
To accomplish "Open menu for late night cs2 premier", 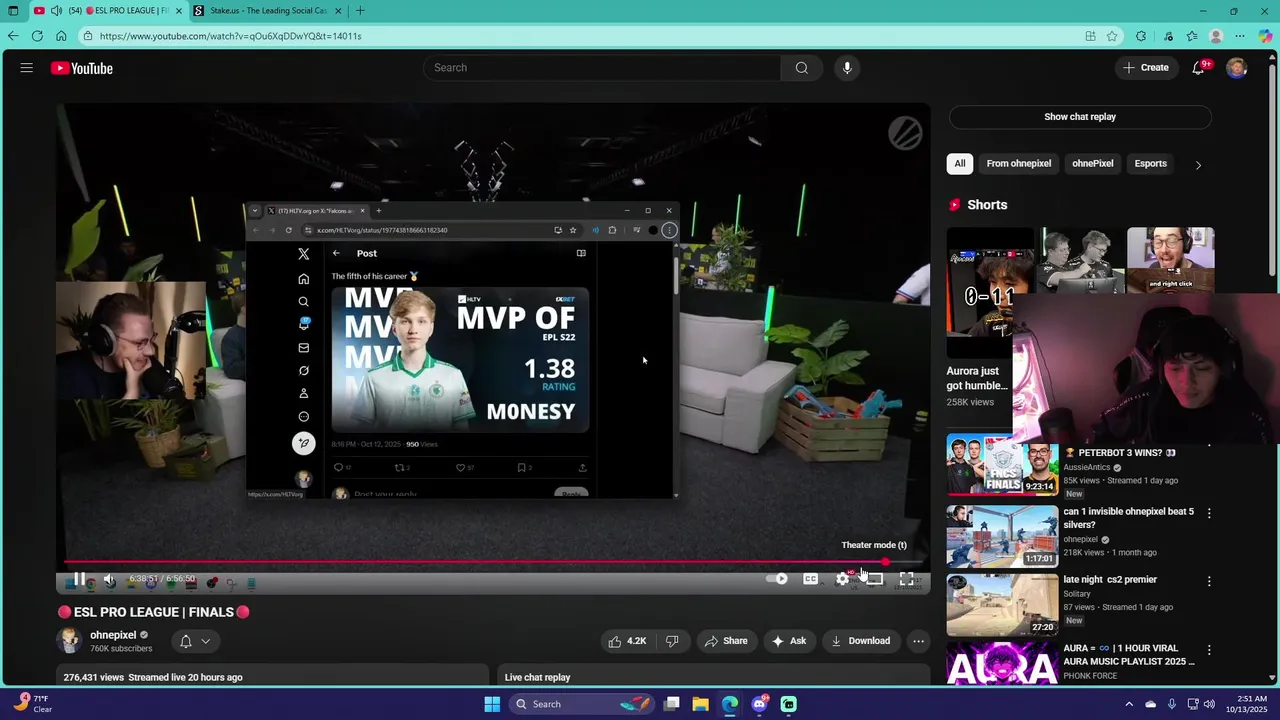I will 1209,581.
